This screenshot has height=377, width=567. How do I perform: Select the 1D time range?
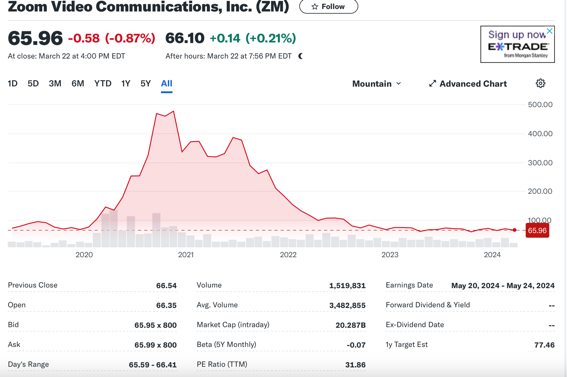(x=13, y=84)
